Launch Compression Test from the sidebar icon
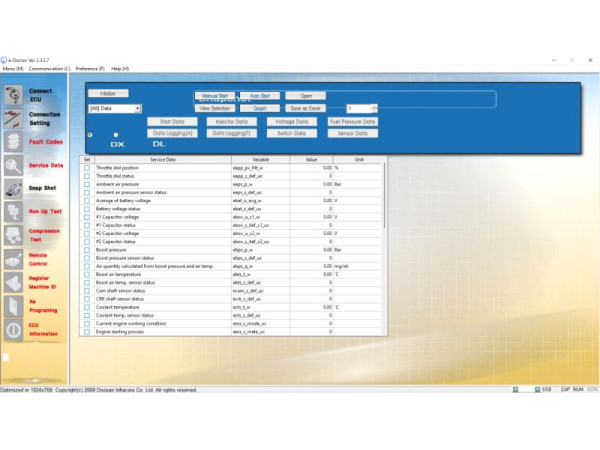This screenshot has height=450, width=600. 13,235
